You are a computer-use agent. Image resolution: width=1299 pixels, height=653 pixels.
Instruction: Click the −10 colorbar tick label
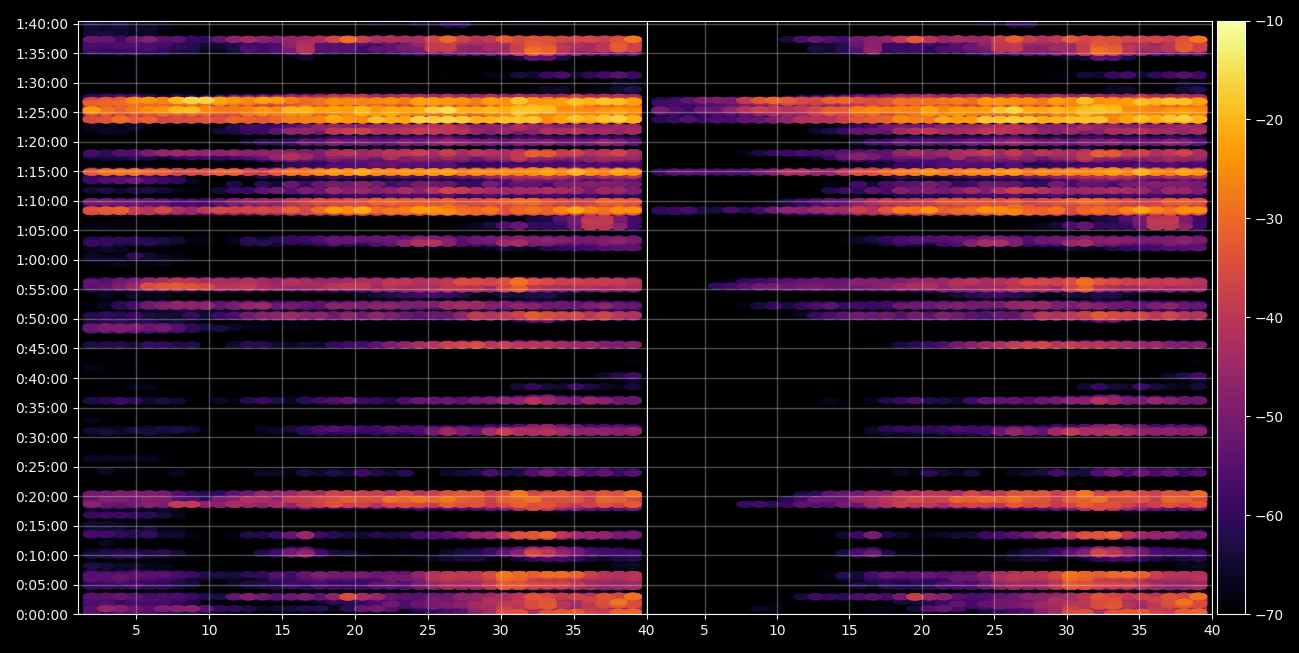click(1268, 21)
